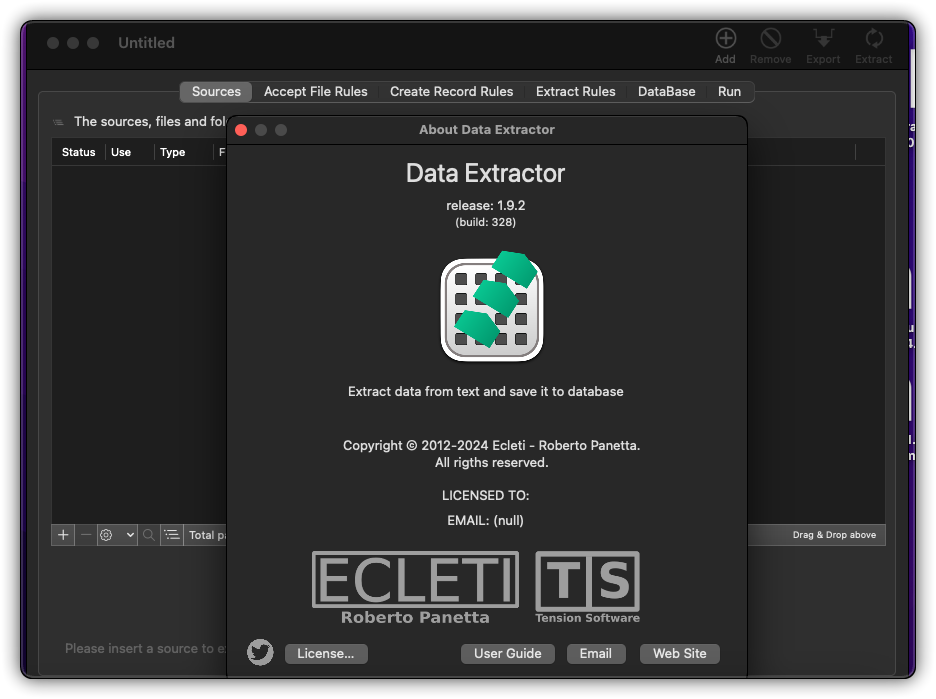Screen dimensions: 936x699
Task: Click the magnifier search icon below table
Action: [x=149, y=535]
